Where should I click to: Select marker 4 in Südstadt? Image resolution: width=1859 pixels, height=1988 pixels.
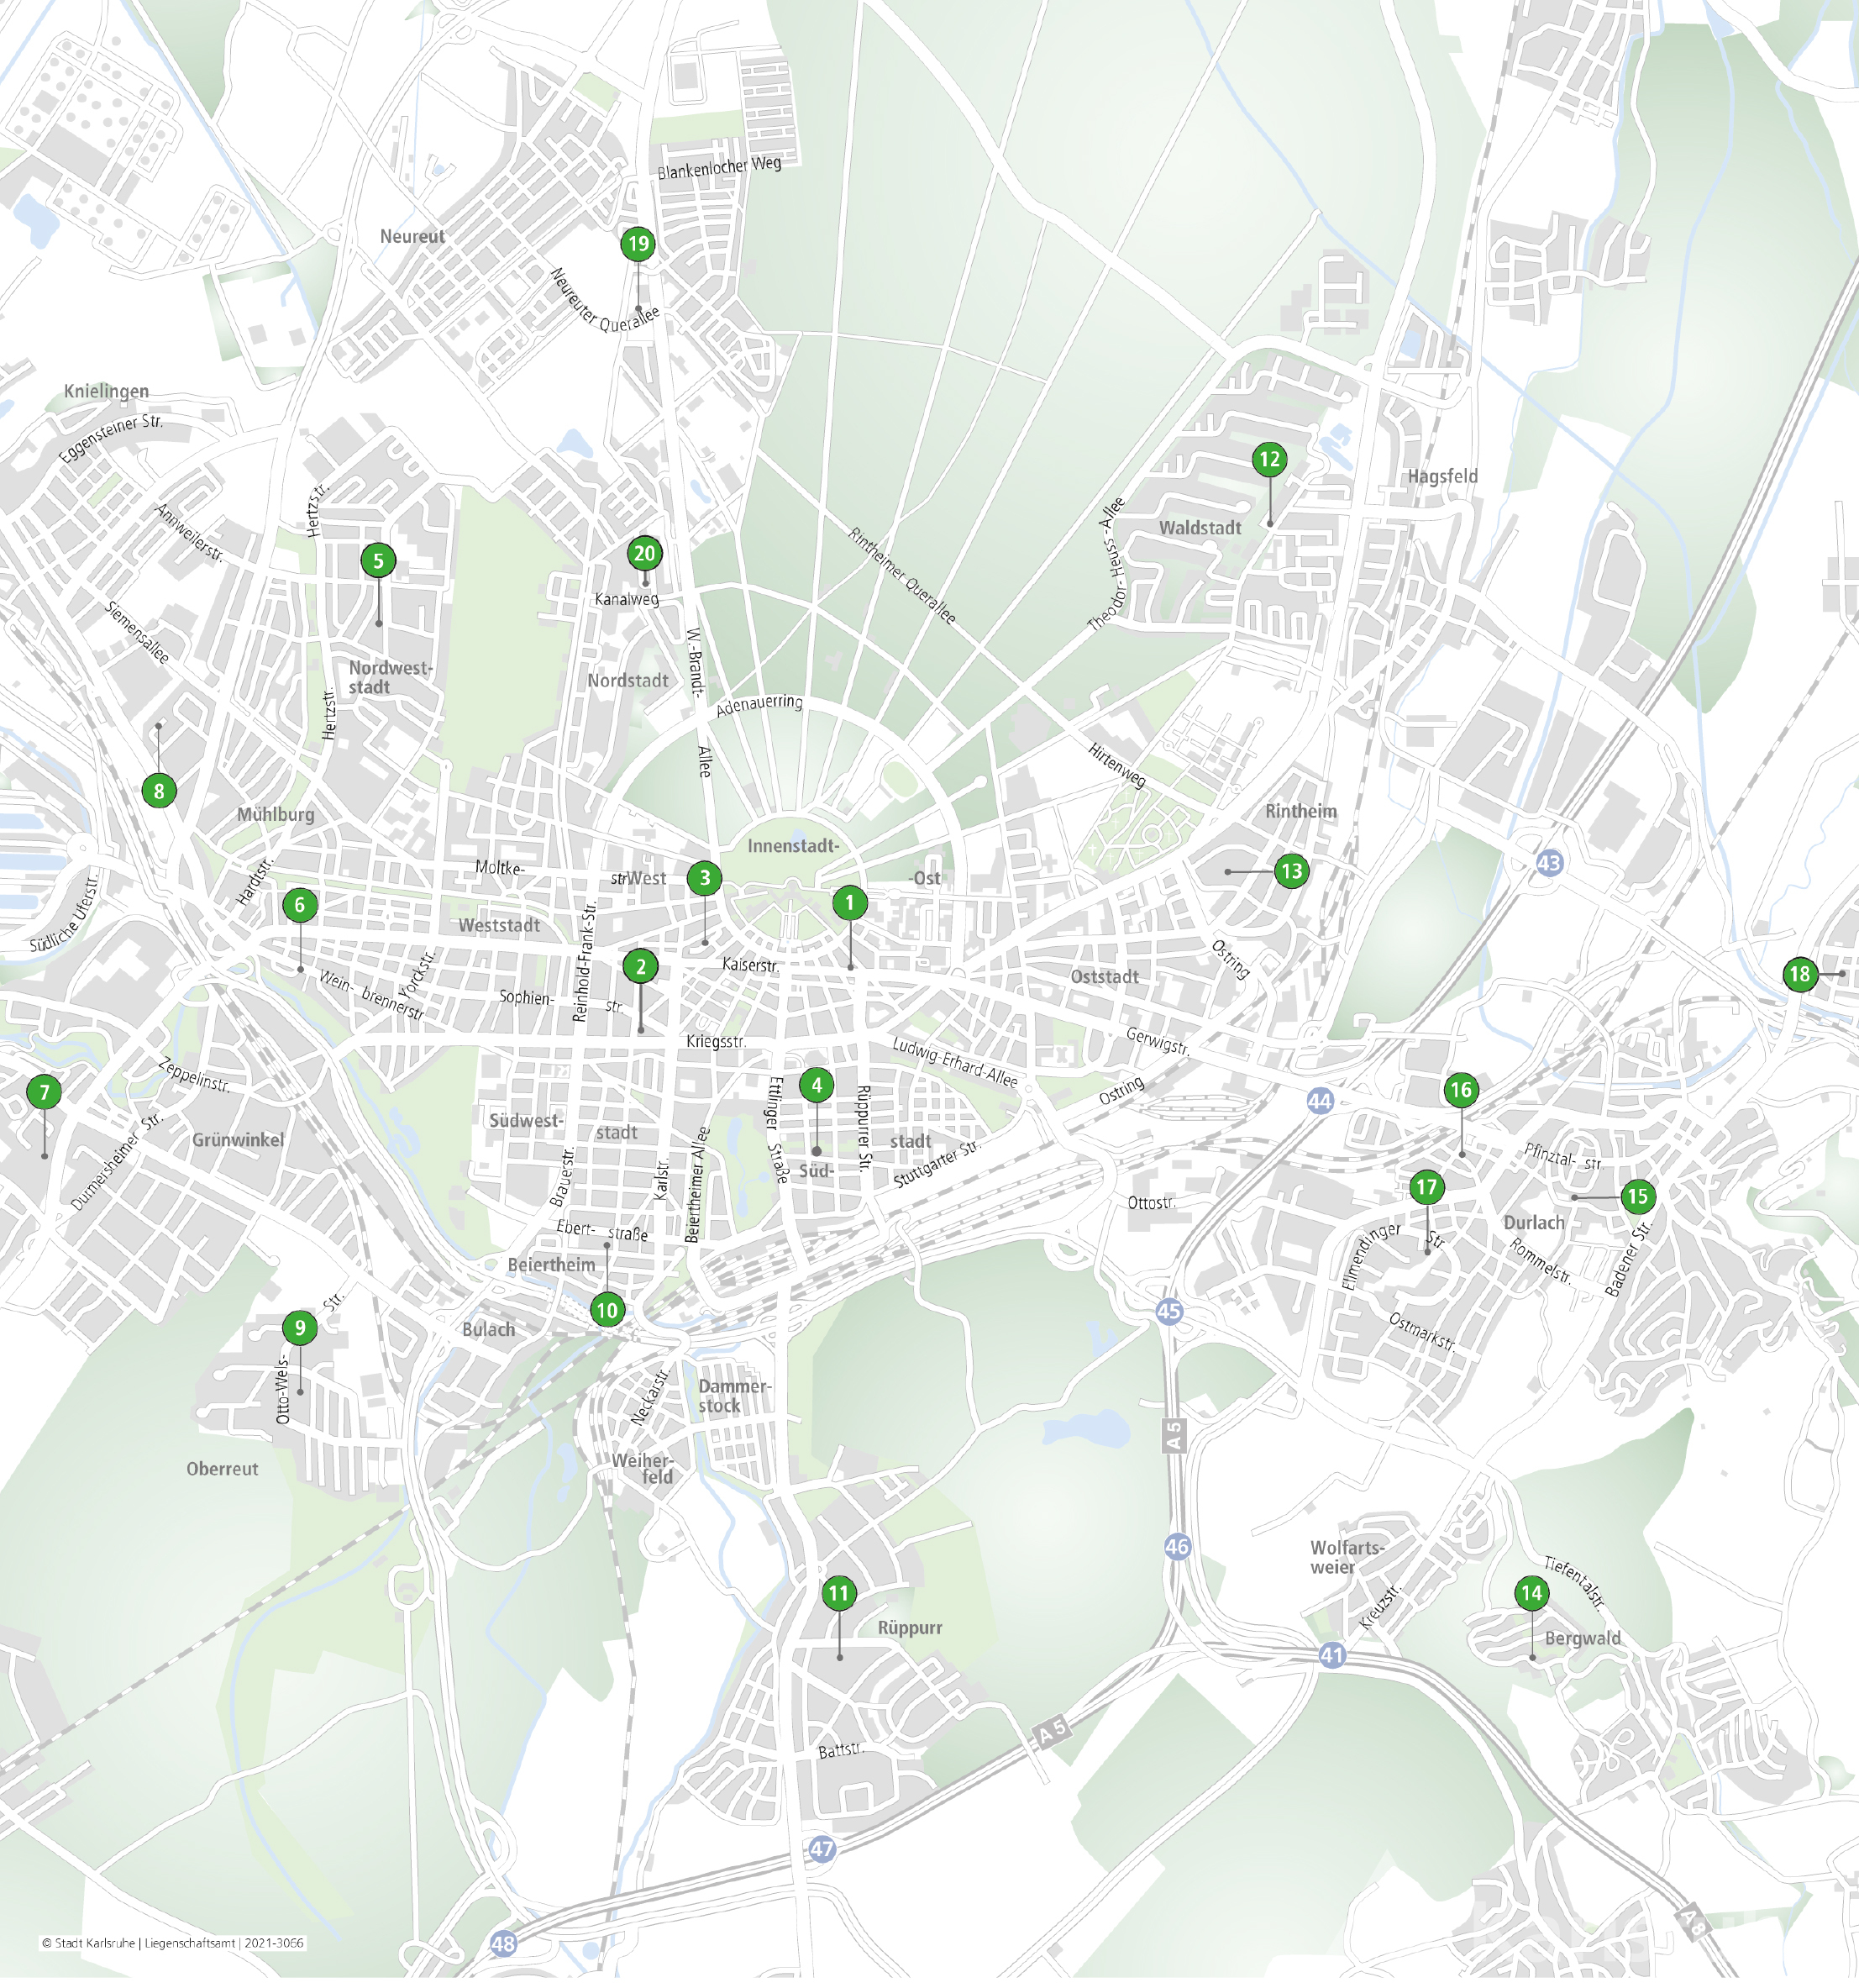(x=816, y=1085)
